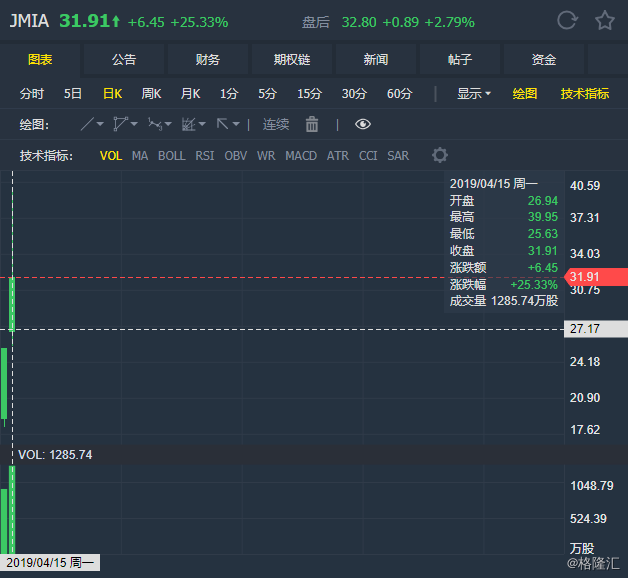Toggle drawing visibility with eye icon
The height and width of the screenshot is (578, 628).
click(362, 124)
